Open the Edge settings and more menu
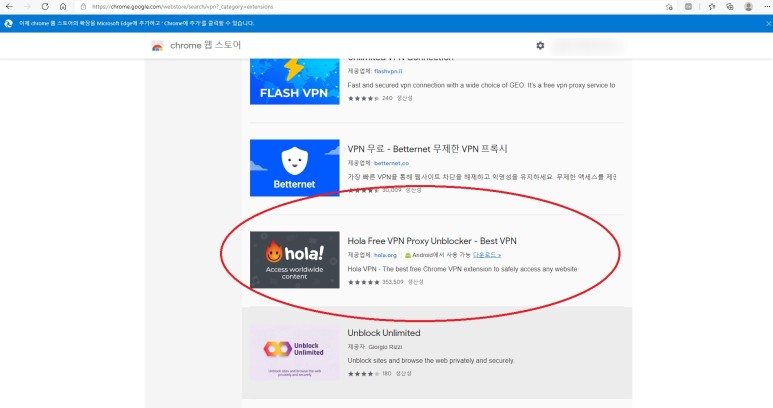 pyautogui.click(x=766, y=7)
